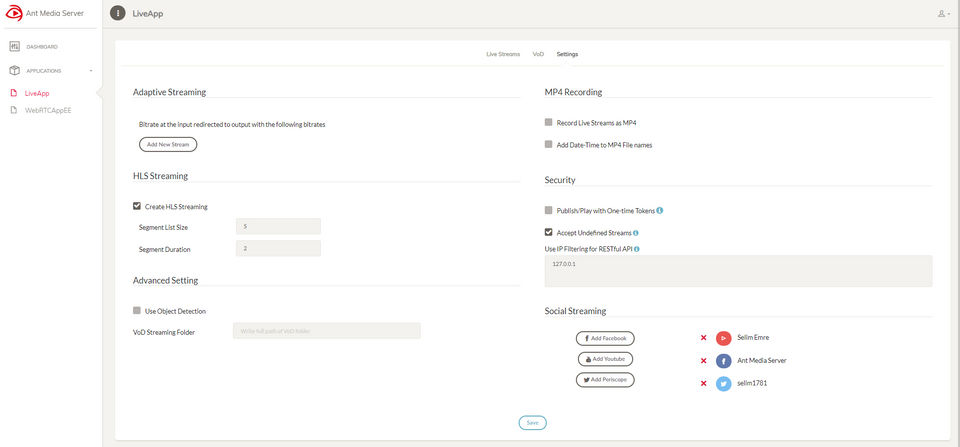Show info for One-time Tokens option
This screenshot has height=447, width=960.
pos(660,210)
